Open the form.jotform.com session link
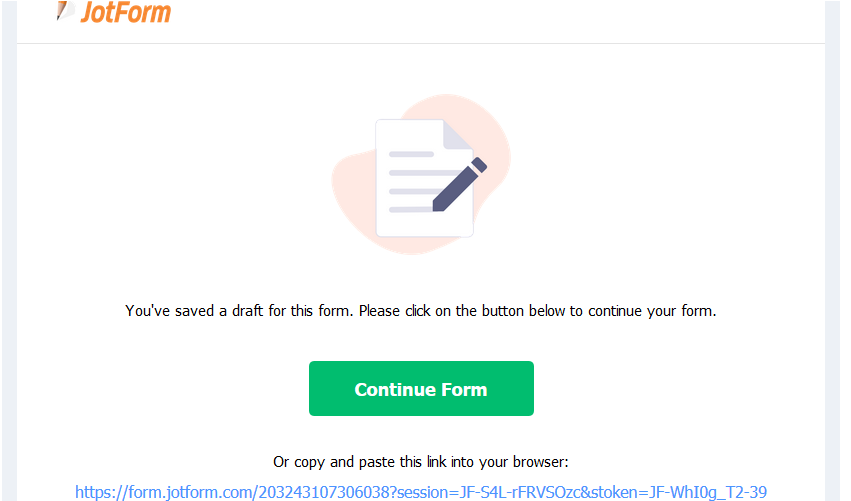This screenshot has width=851, height=501. tap(421, 492)
